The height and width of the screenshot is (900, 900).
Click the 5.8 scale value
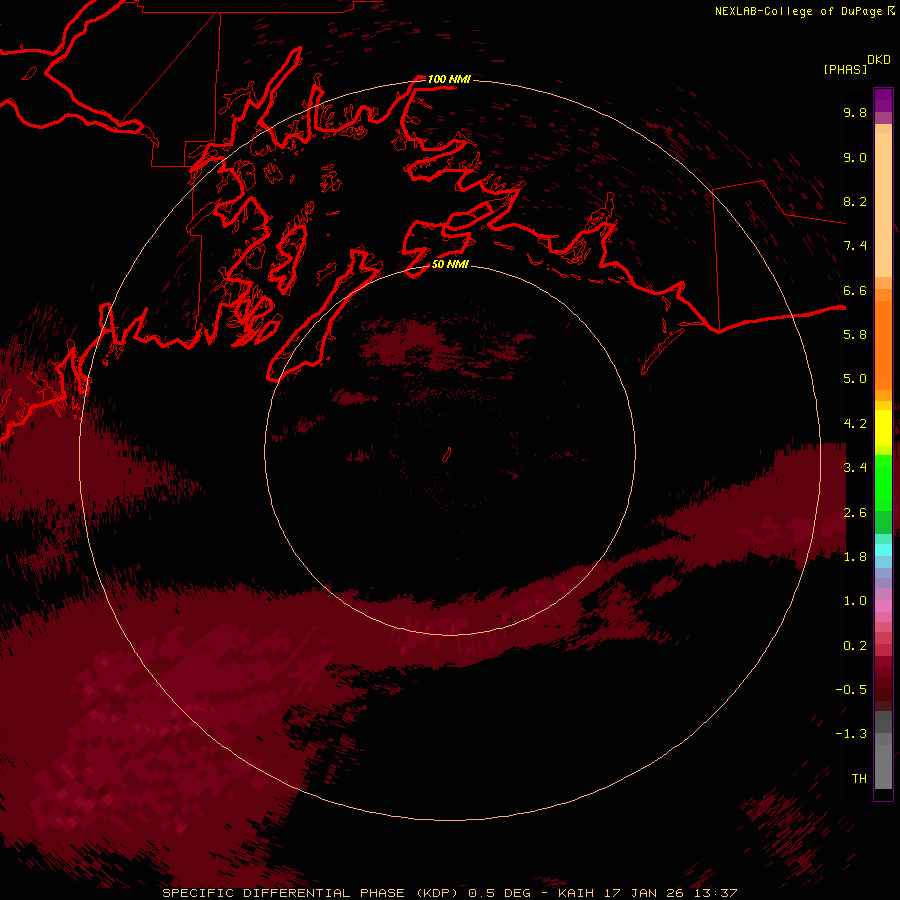click(855, 335)
